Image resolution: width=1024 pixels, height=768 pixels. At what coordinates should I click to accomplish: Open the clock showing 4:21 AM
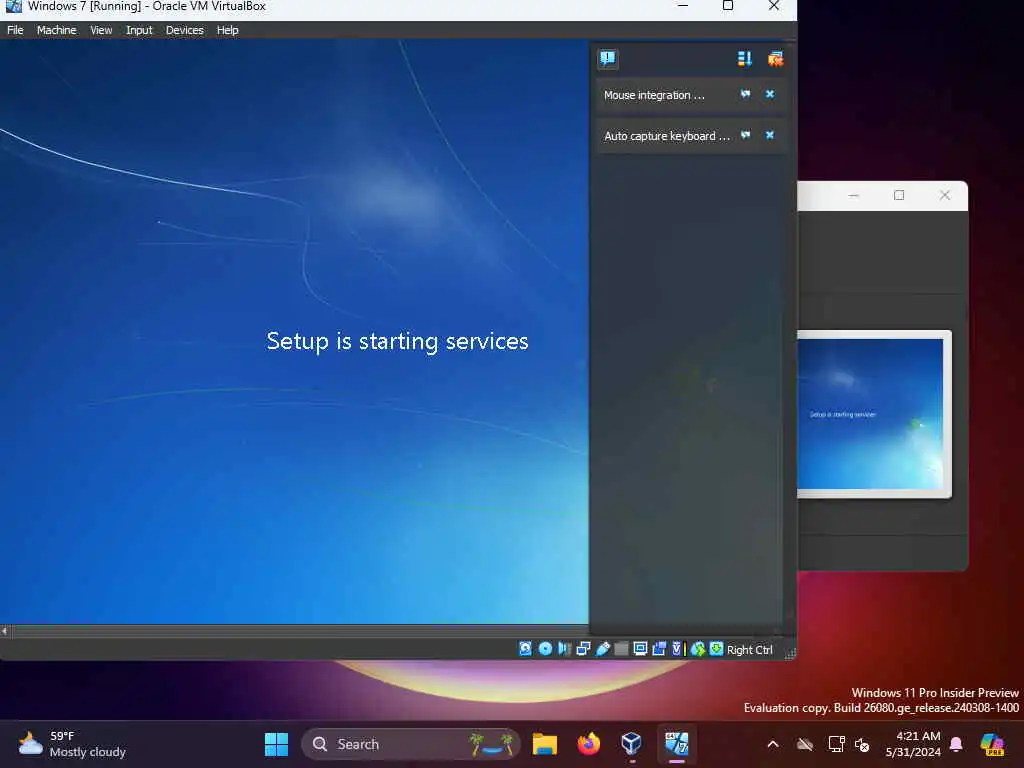click(913, 744)
